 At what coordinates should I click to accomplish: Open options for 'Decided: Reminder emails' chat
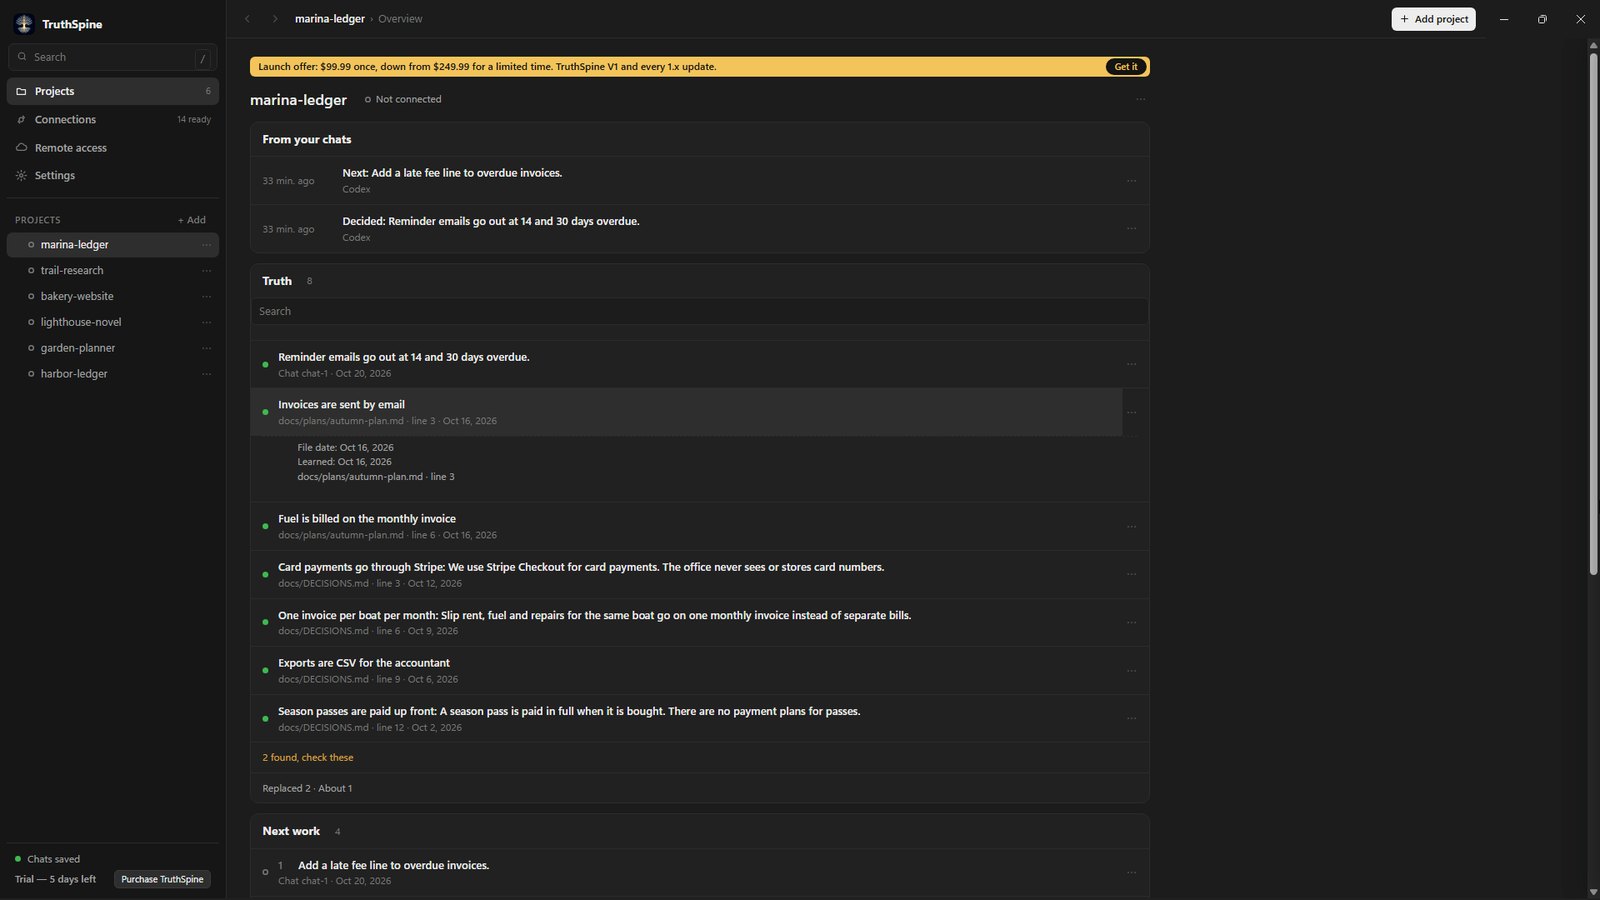point(1131,229)
